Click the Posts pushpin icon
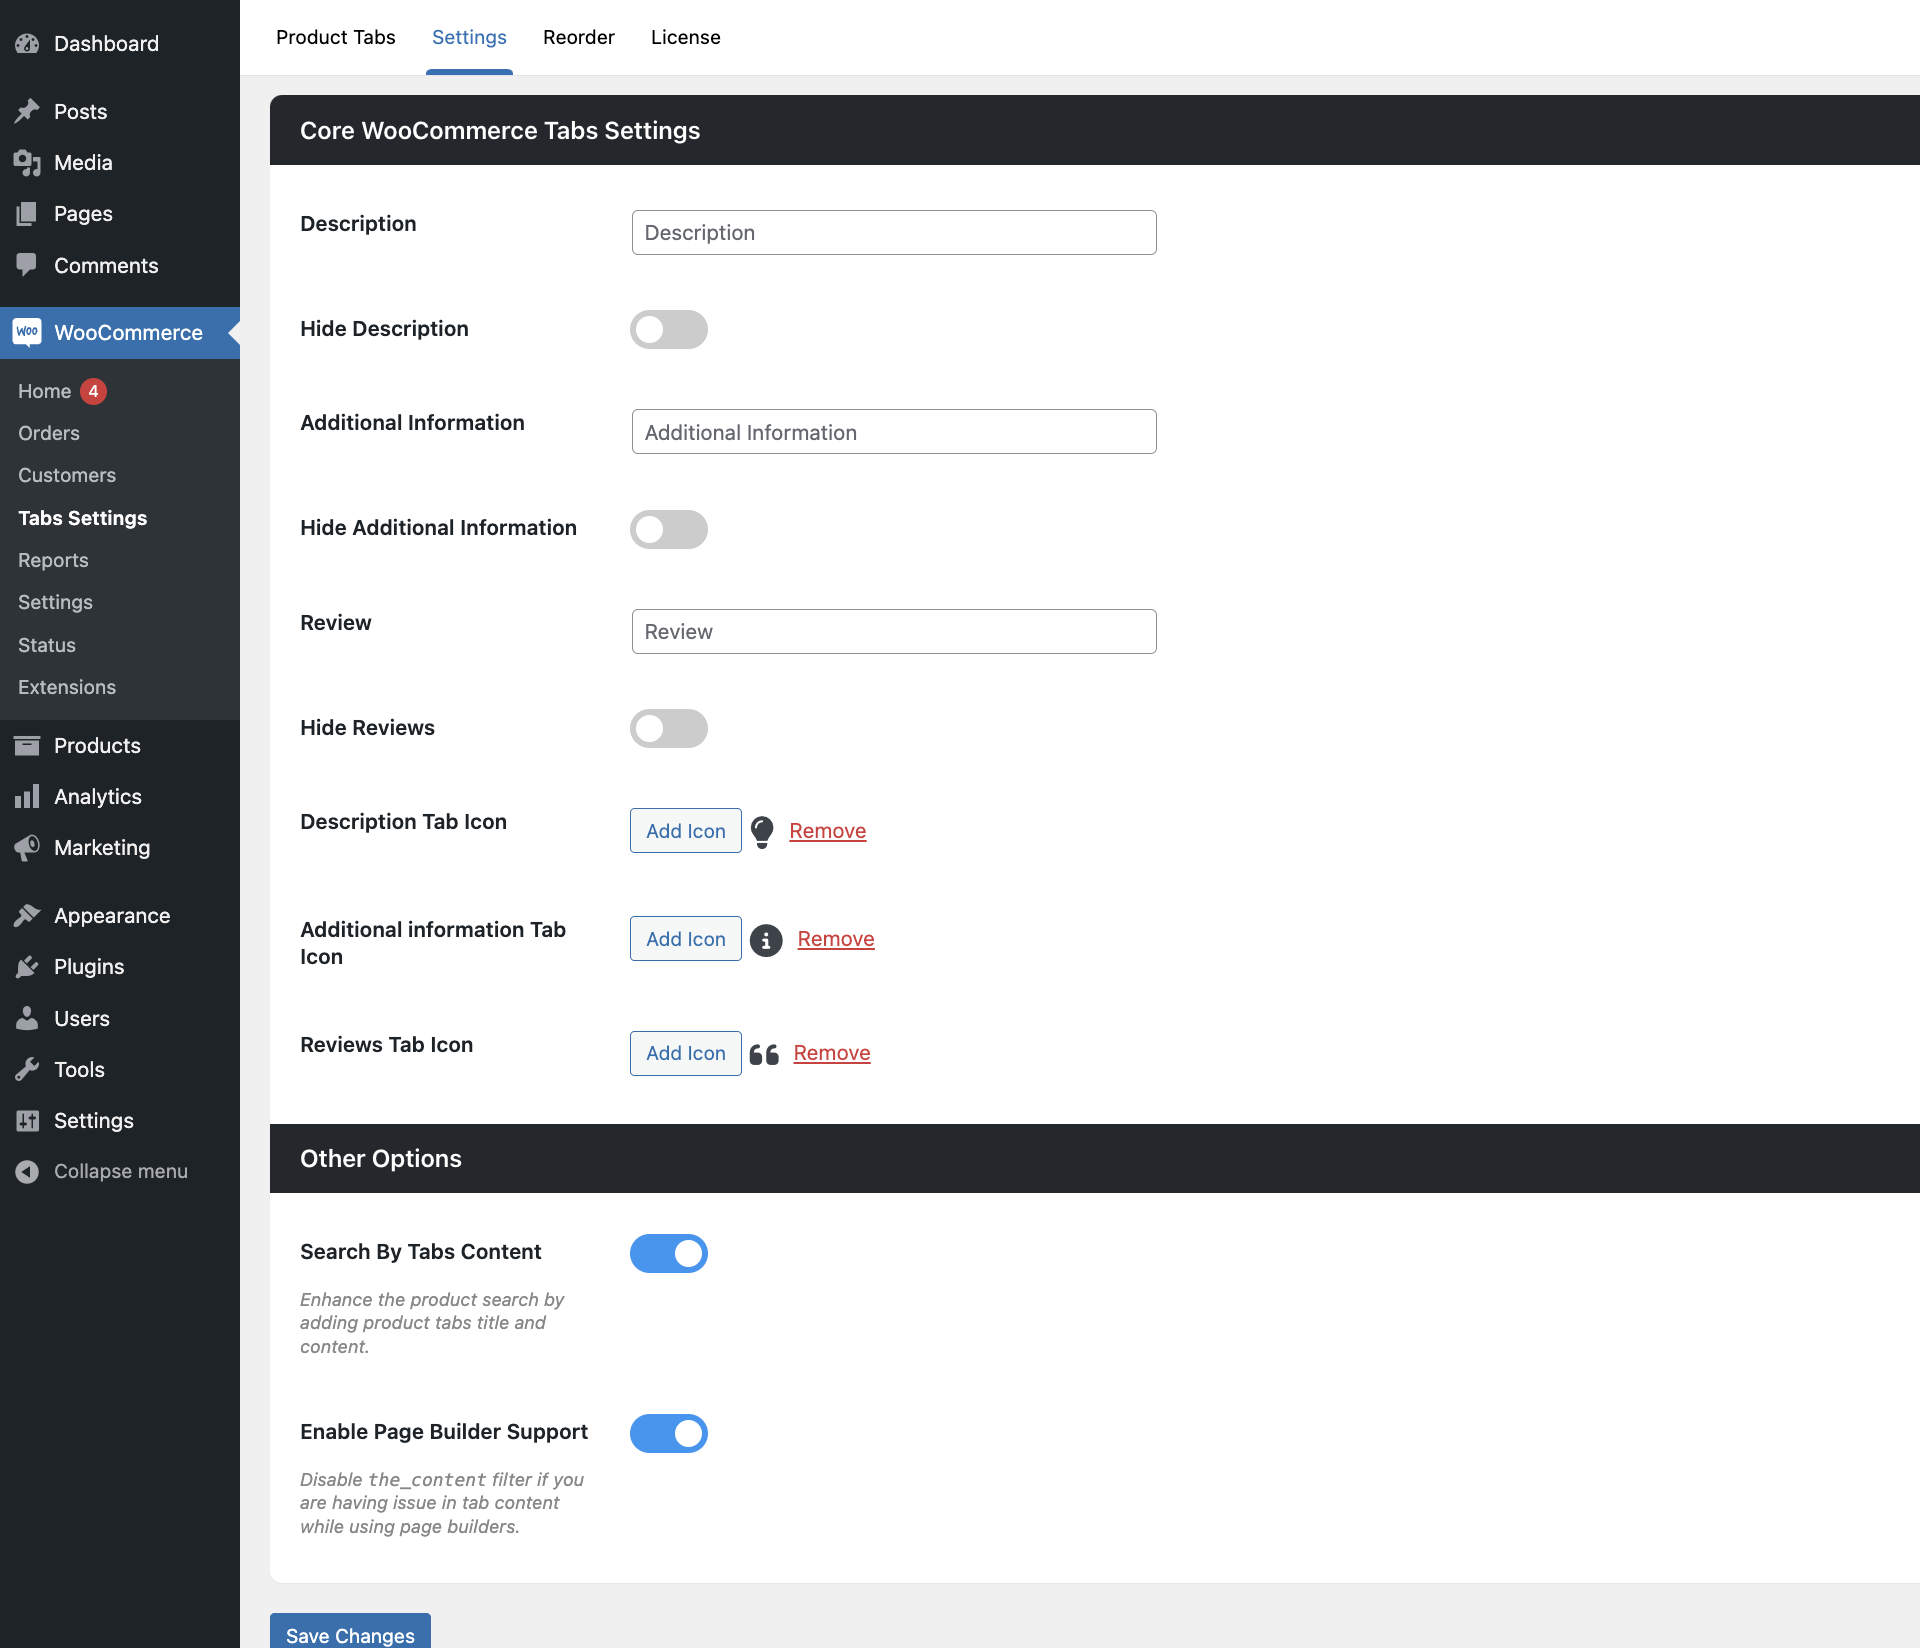This screenshot has width=1920, height=1648. [x=27, y=111]
